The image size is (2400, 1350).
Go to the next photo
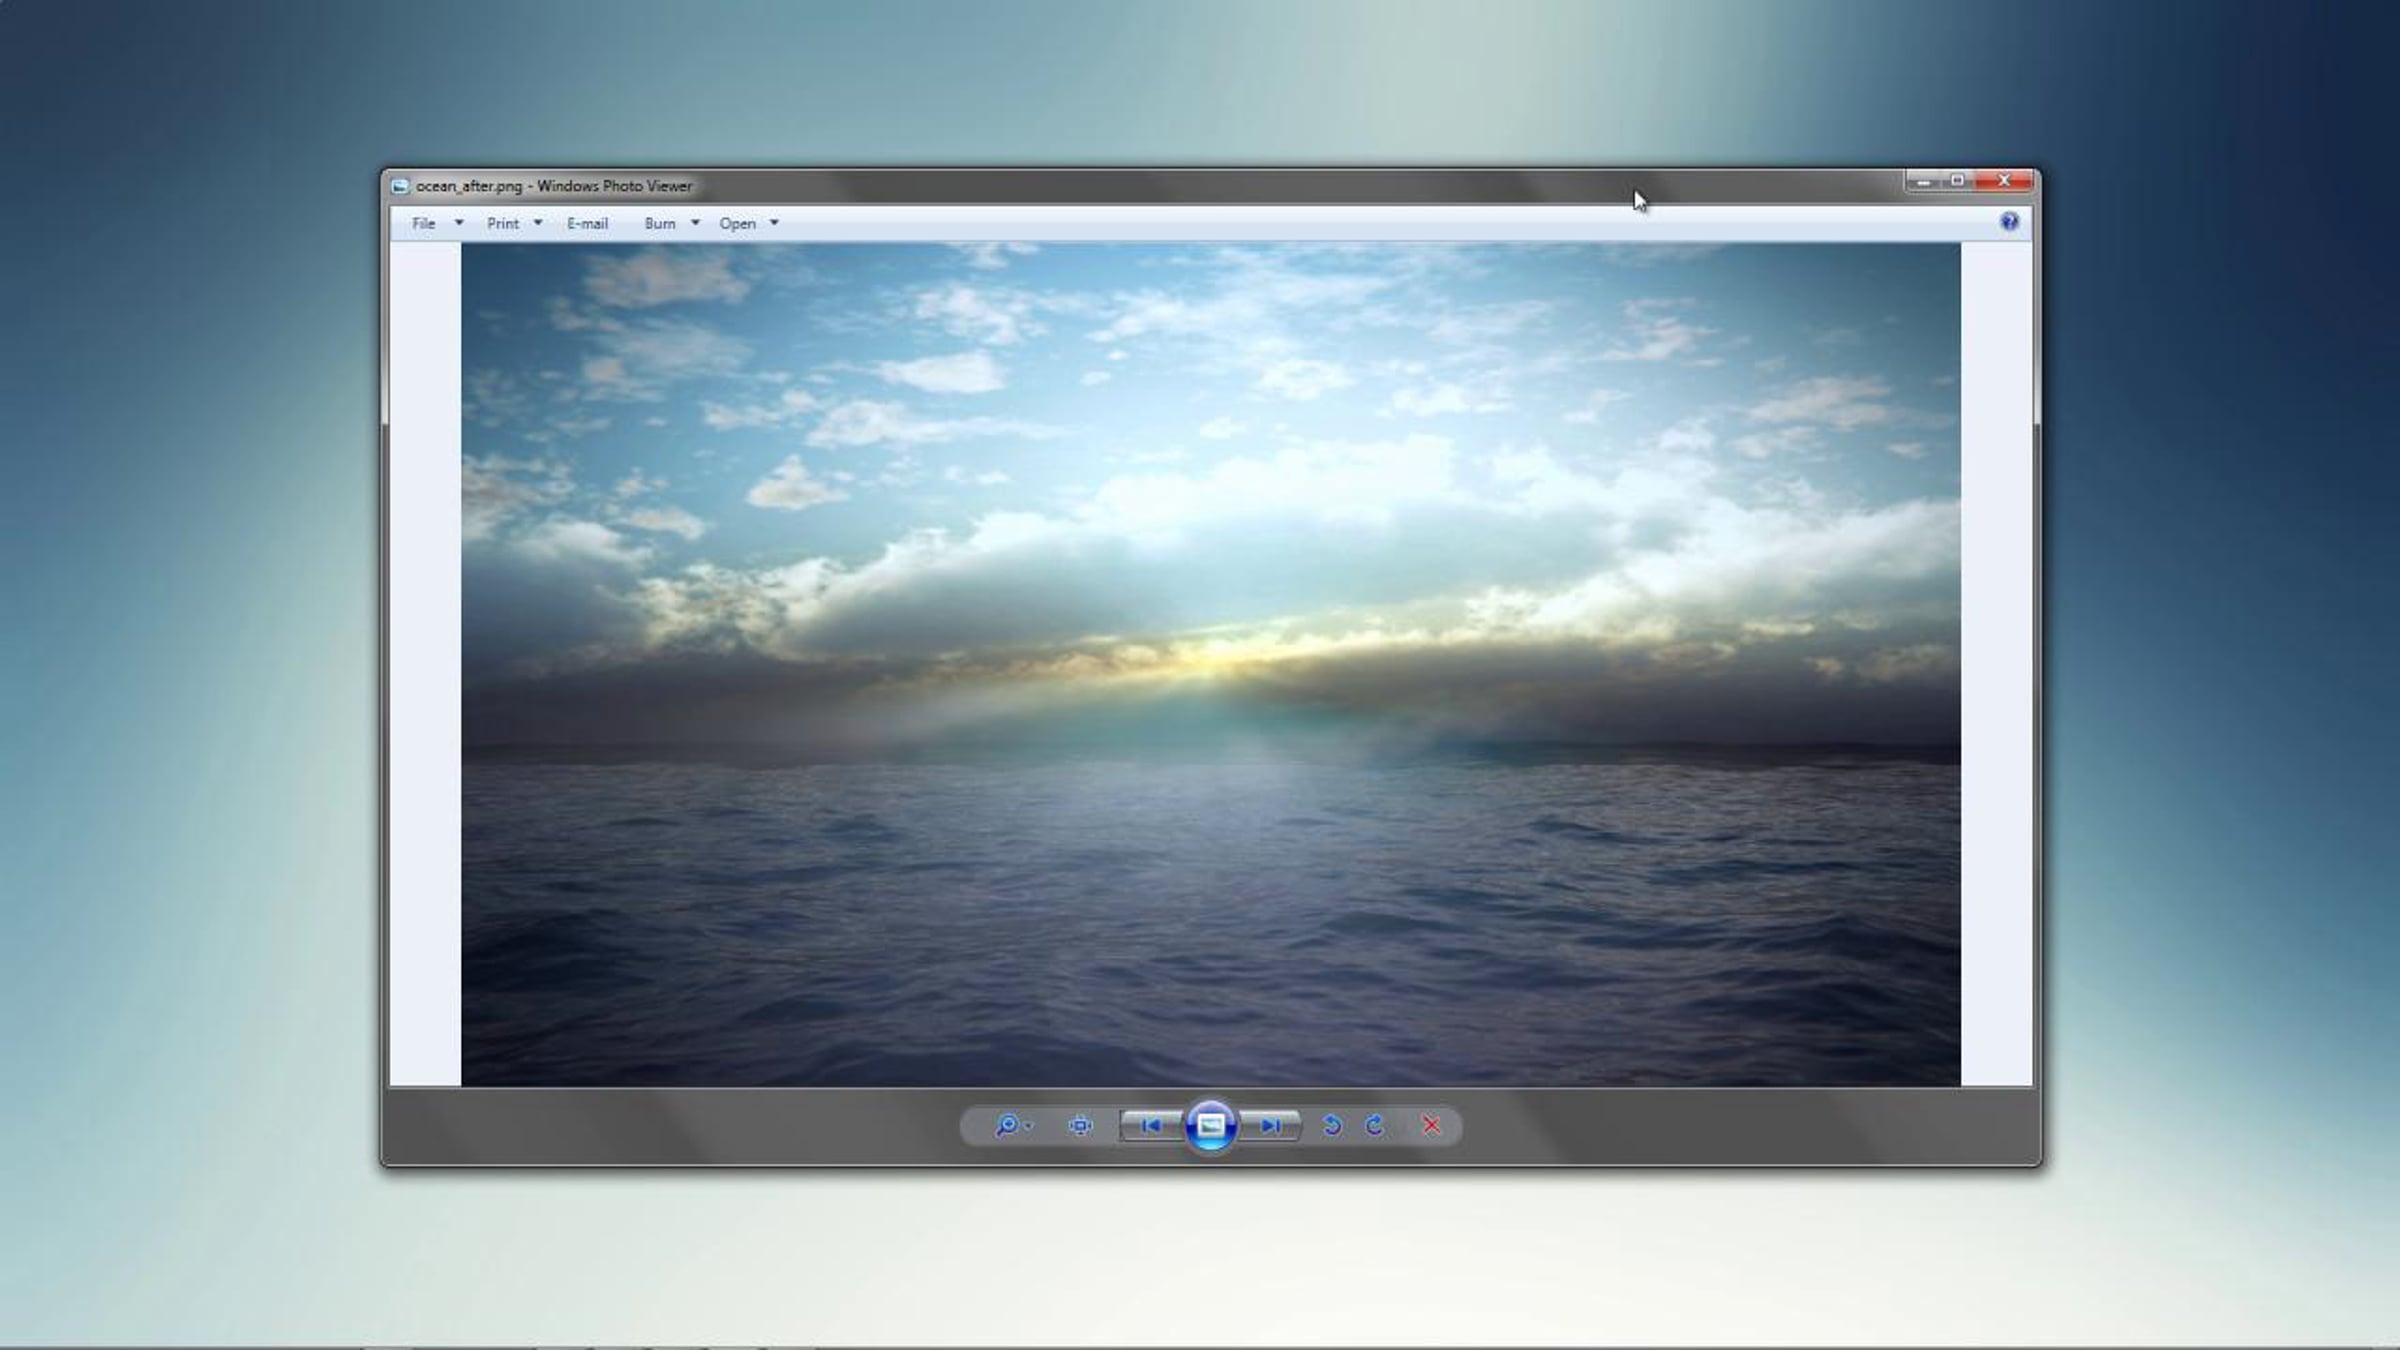pos(1270,1126)
